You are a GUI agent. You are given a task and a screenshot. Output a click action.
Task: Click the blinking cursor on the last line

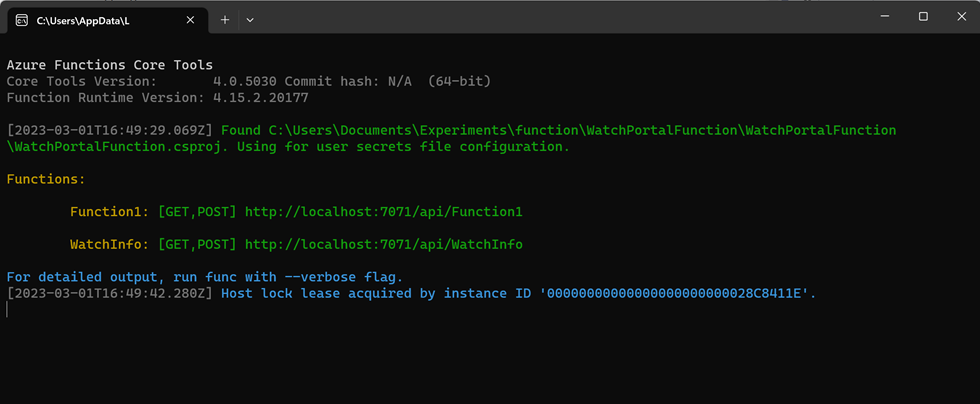(x=8, y=309)
